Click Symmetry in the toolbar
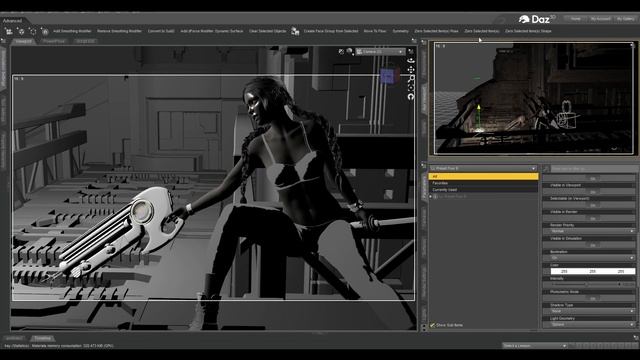This screenshot has width=640, height=360. click(x=400, y=31)
